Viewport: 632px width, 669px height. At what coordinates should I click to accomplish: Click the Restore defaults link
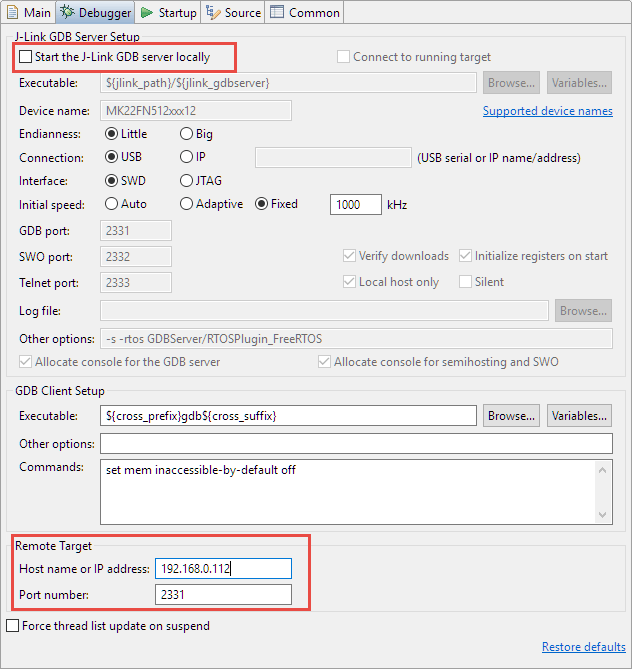(583, 647)
